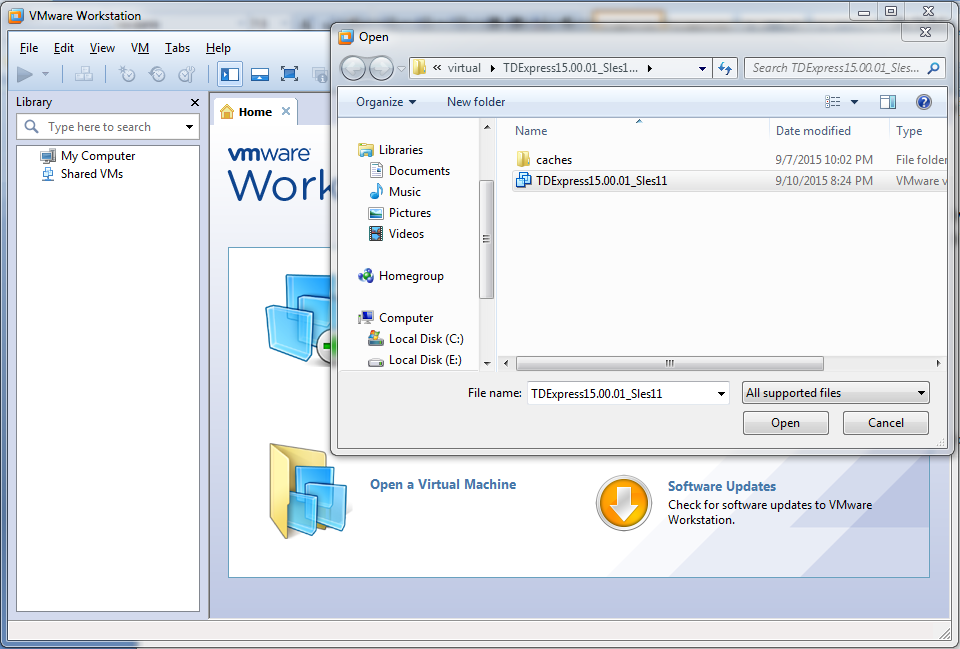Open the Help menu
The height and width of the screenshot is (649, 960).
[218, 48]
